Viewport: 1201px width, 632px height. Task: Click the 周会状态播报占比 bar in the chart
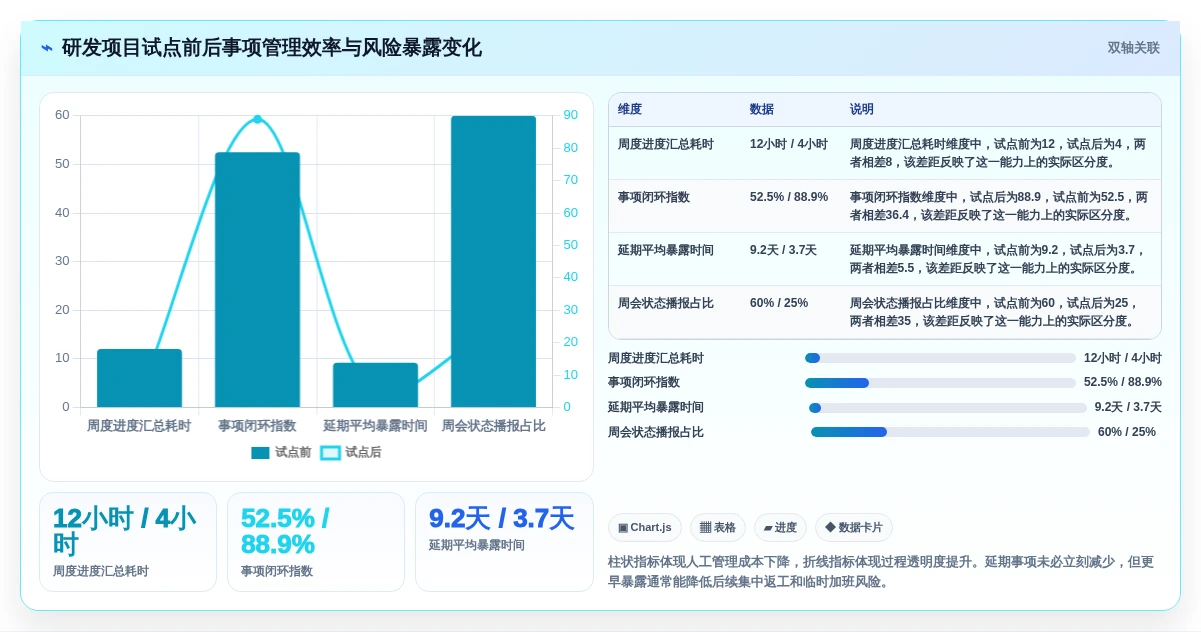tap(493, 262)
